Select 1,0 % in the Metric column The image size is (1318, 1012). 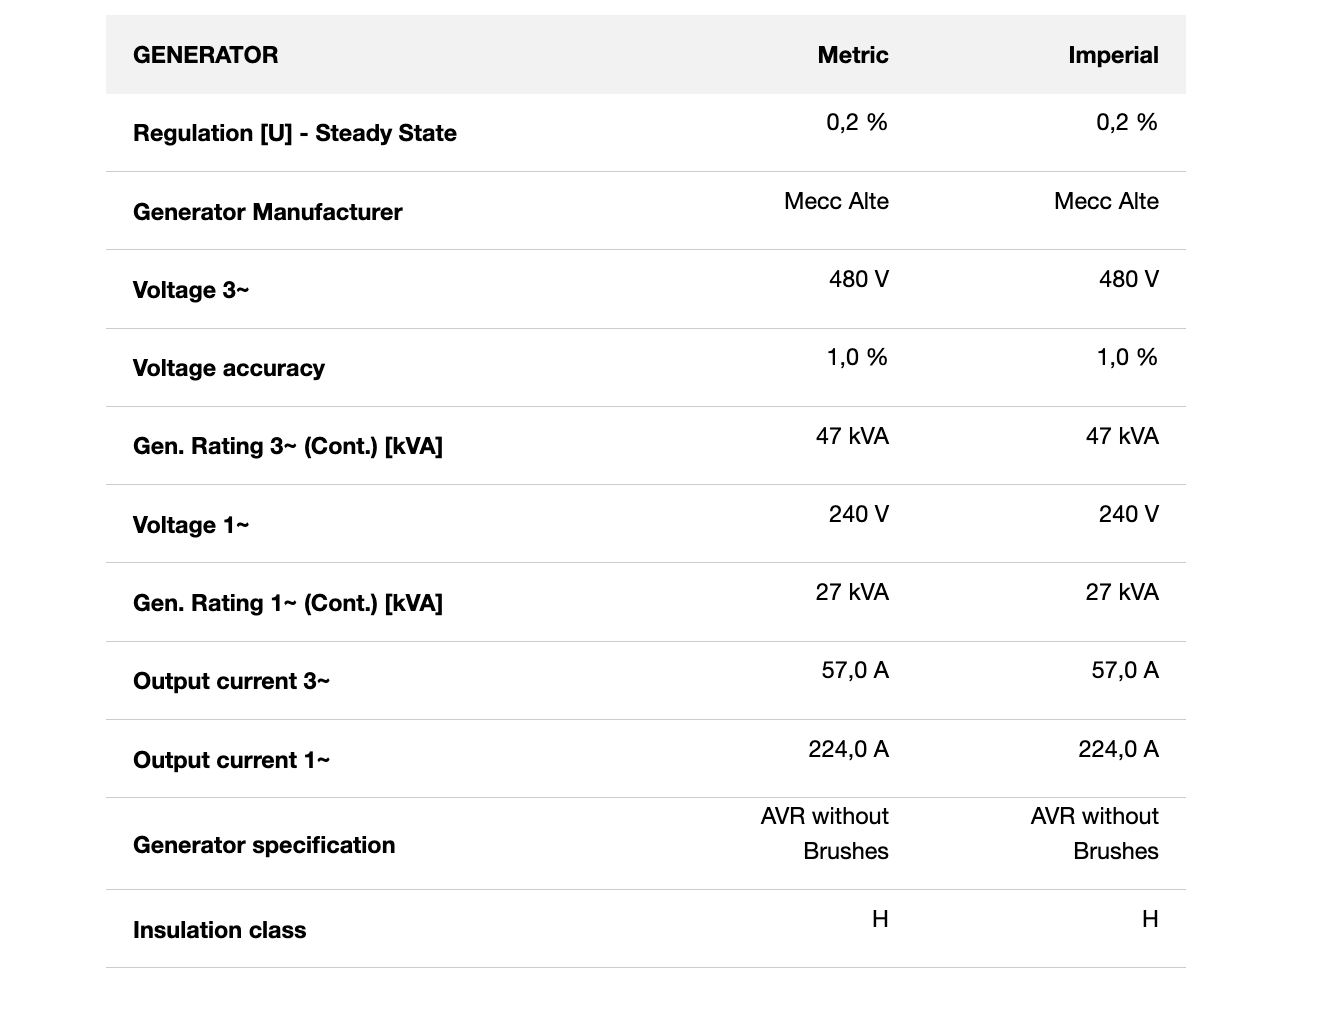[x=857, y=357]
